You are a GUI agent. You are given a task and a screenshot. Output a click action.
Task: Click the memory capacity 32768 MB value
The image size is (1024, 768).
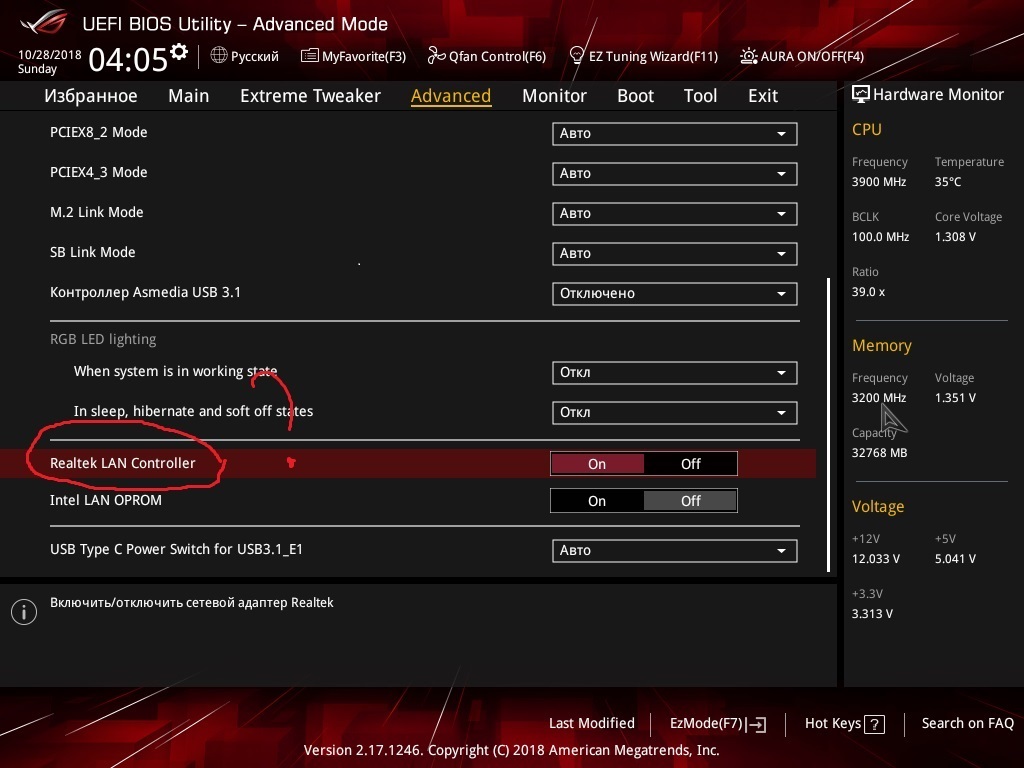880,453
